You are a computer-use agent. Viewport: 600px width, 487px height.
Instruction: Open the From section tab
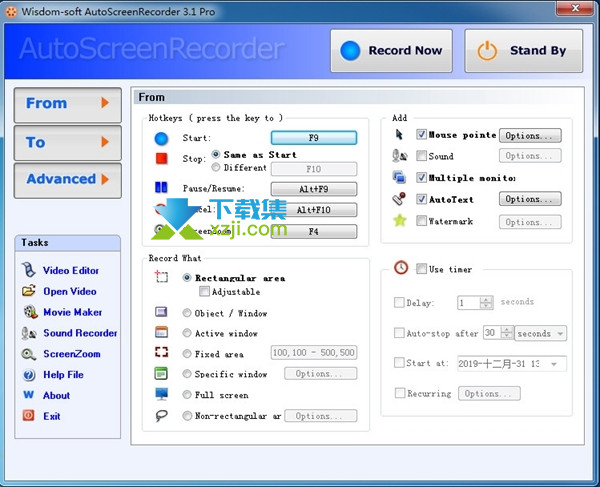68,104
